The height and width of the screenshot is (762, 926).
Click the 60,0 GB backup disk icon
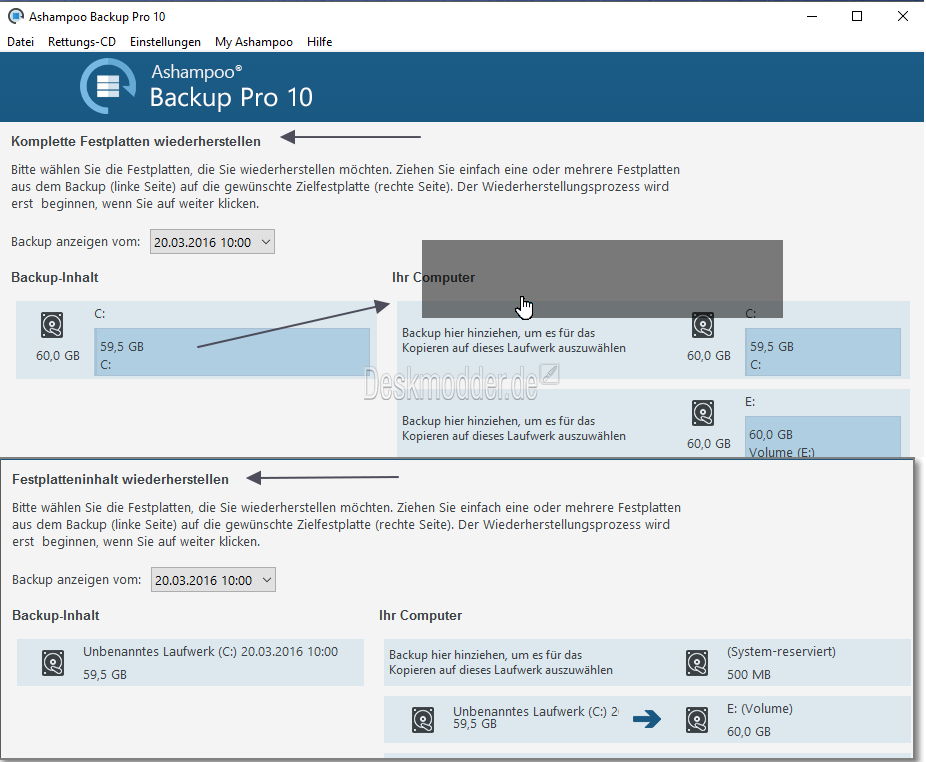52,325
